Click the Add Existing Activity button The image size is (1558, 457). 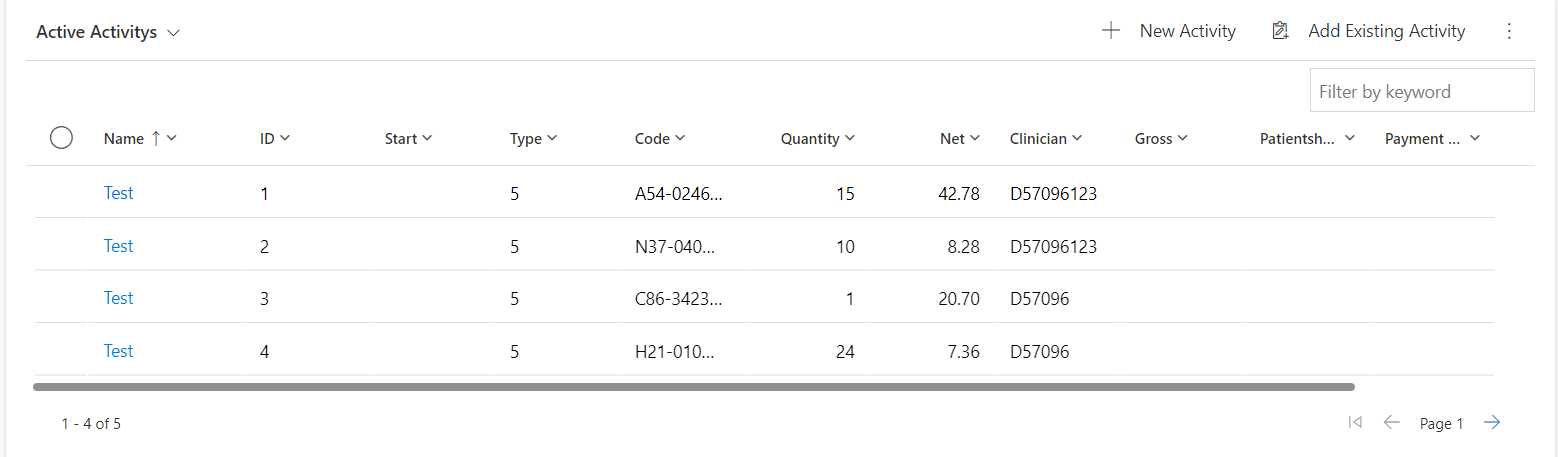(x=1368, y=31)
